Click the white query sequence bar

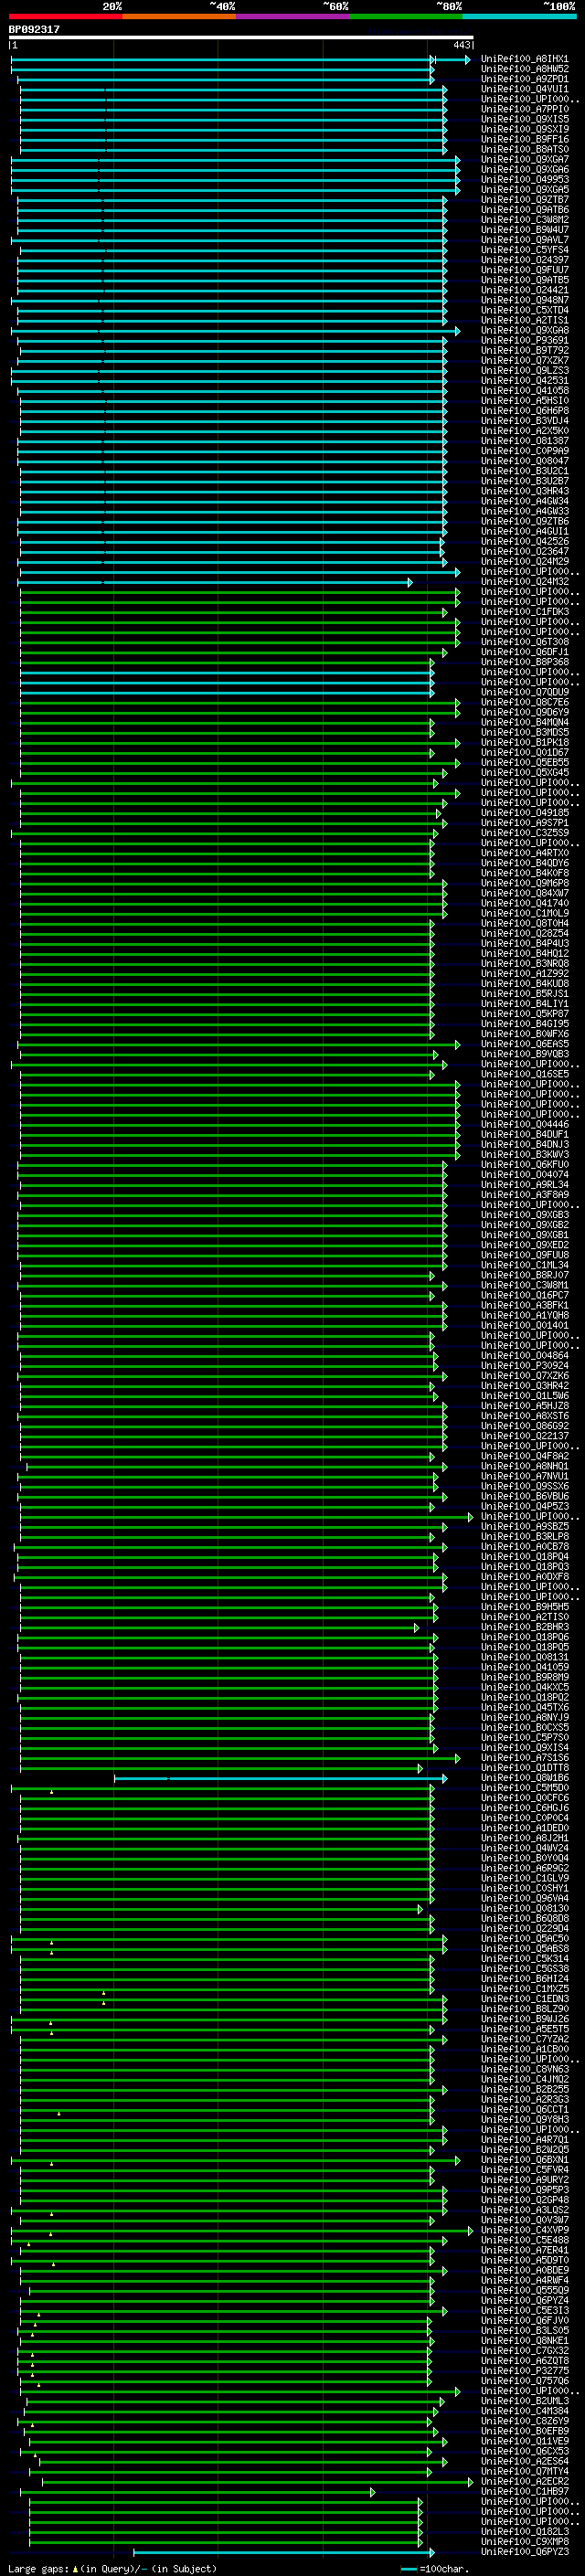pyautogui.click(x=241, y=37)
